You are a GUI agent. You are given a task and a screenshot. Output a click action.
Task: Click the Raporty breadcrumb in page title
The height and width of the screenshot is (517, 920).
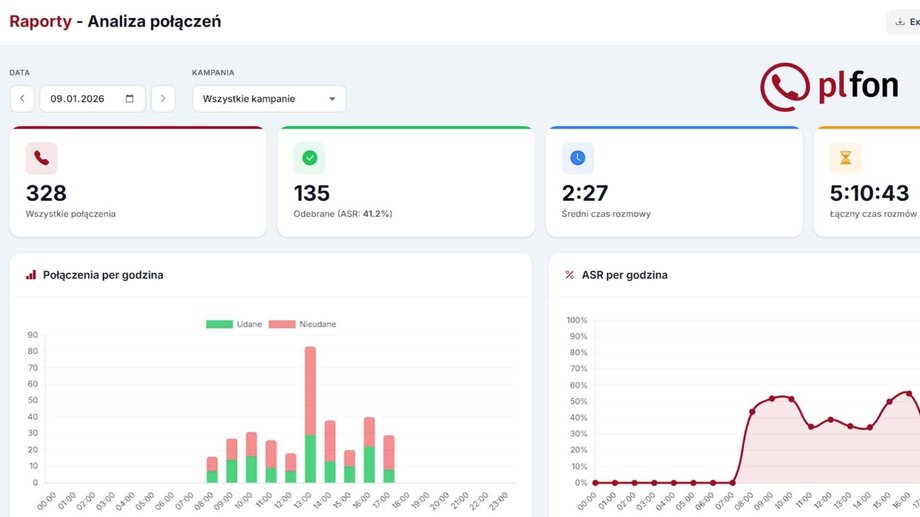click(x=40, y=21)
